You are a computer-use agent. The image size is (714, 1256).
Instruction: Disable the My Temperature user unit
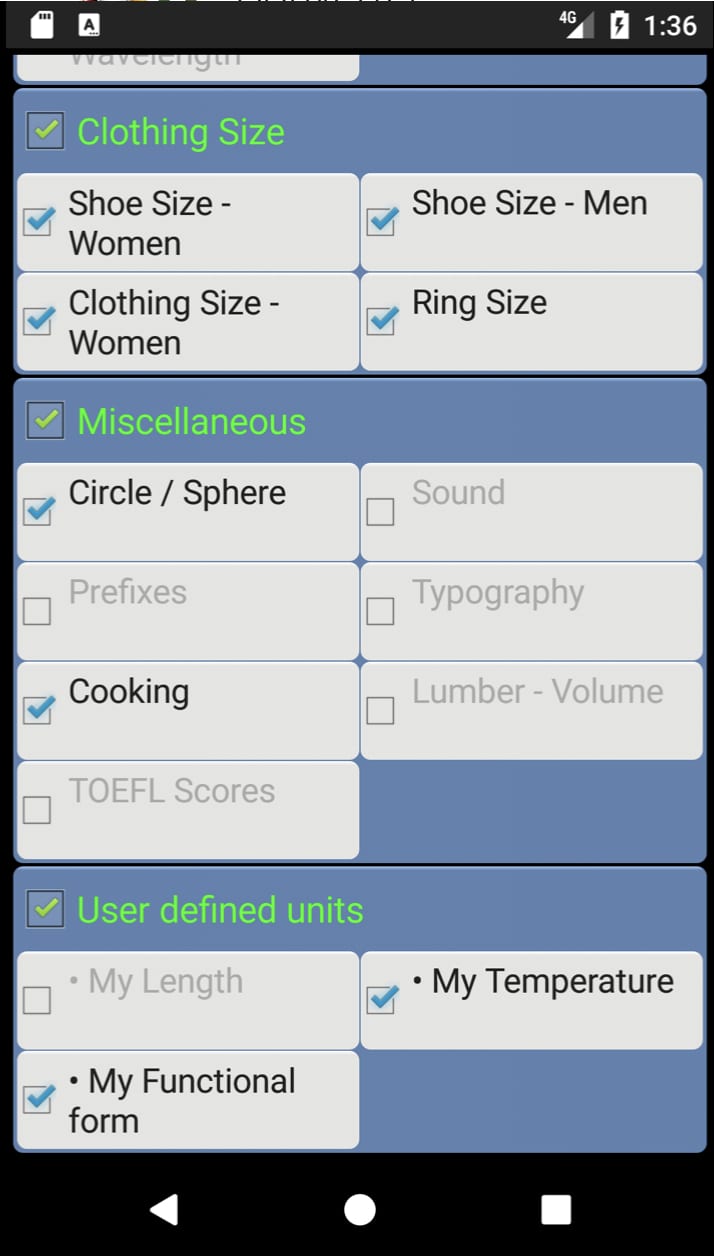click(x=531, y=999)
